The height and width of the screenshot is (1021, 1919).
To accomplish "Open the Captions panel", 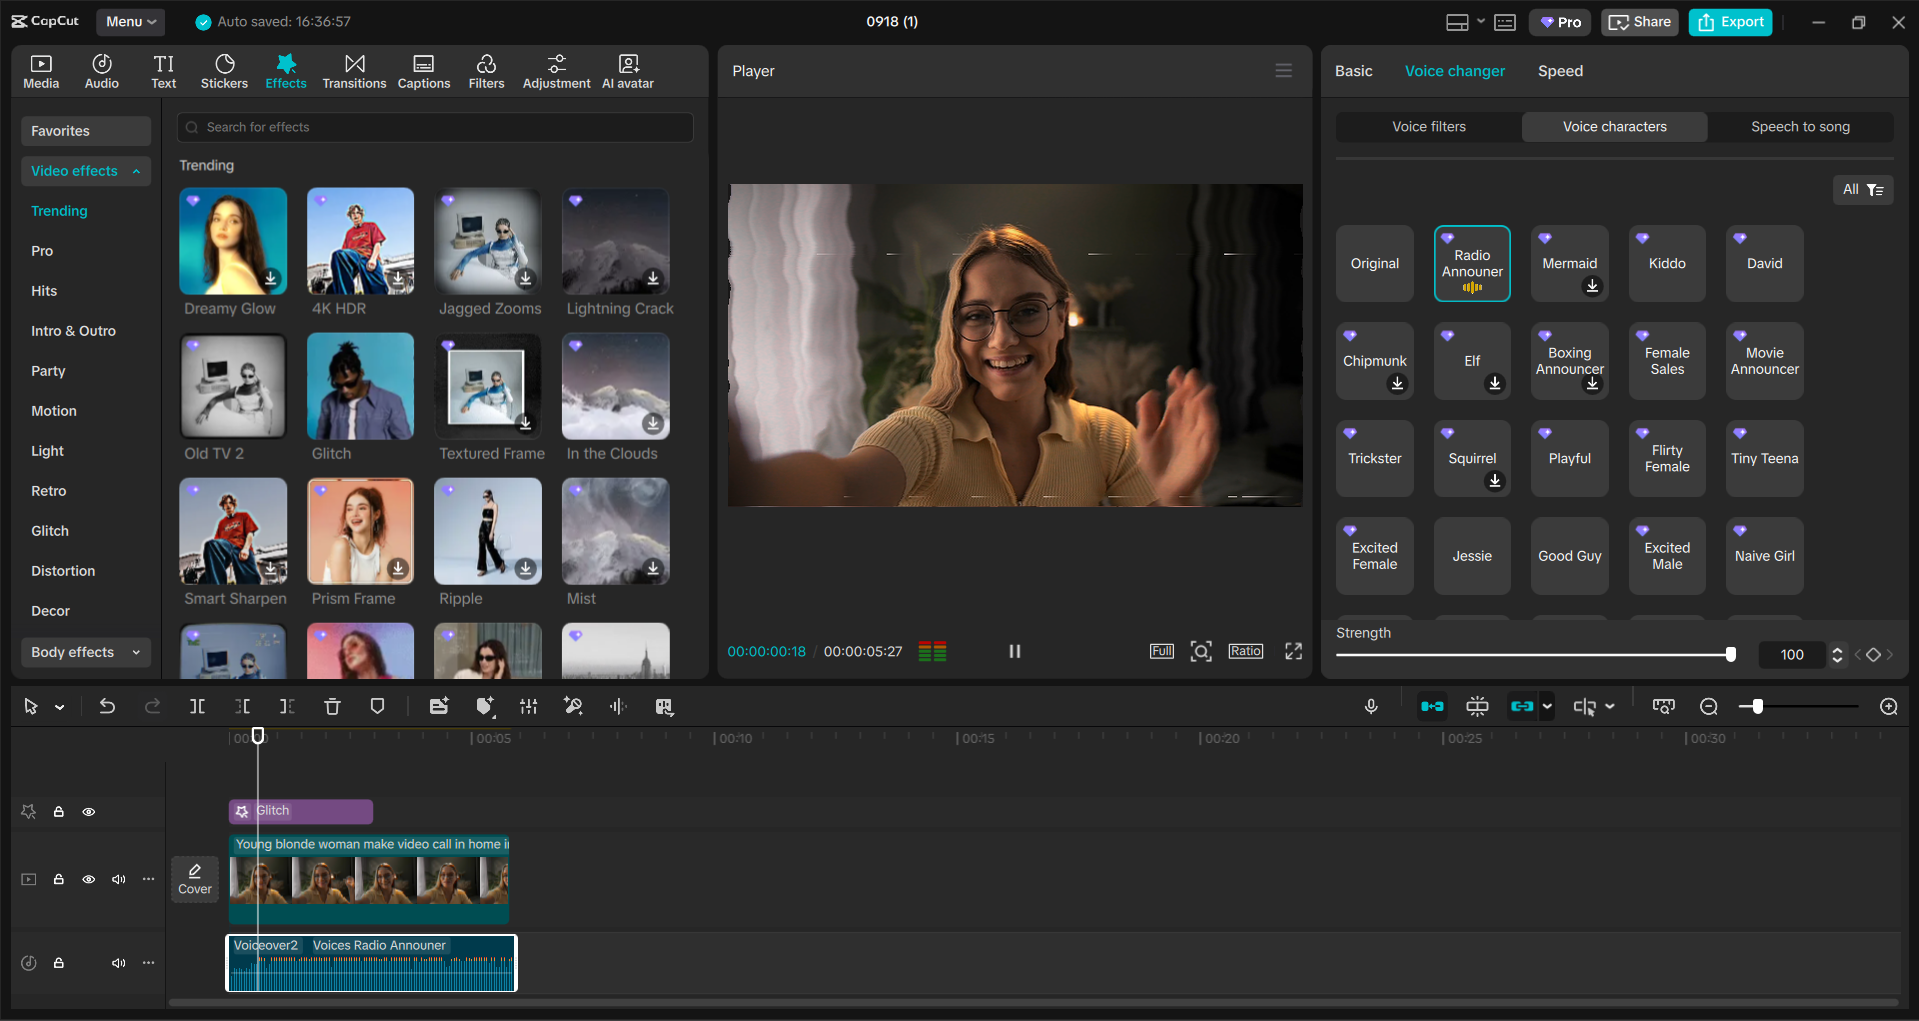I will (x=423, y=70).
